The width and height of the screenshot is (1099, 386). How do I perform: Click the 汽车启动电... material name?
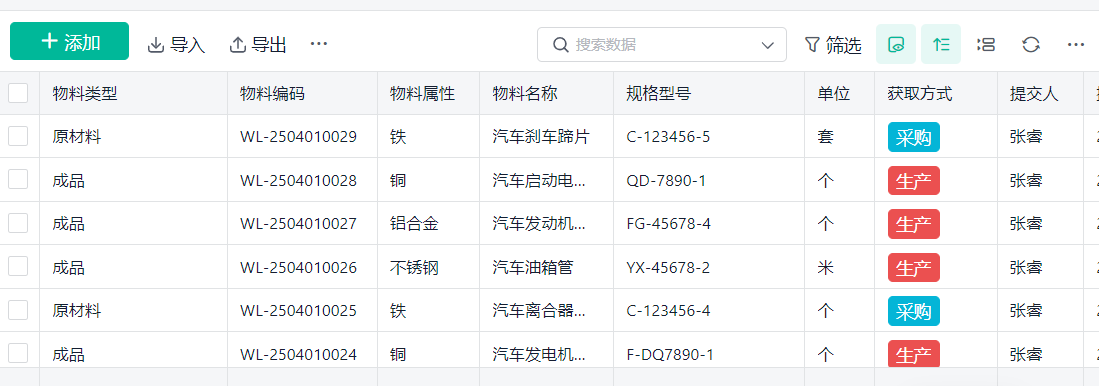coord(539,180)
